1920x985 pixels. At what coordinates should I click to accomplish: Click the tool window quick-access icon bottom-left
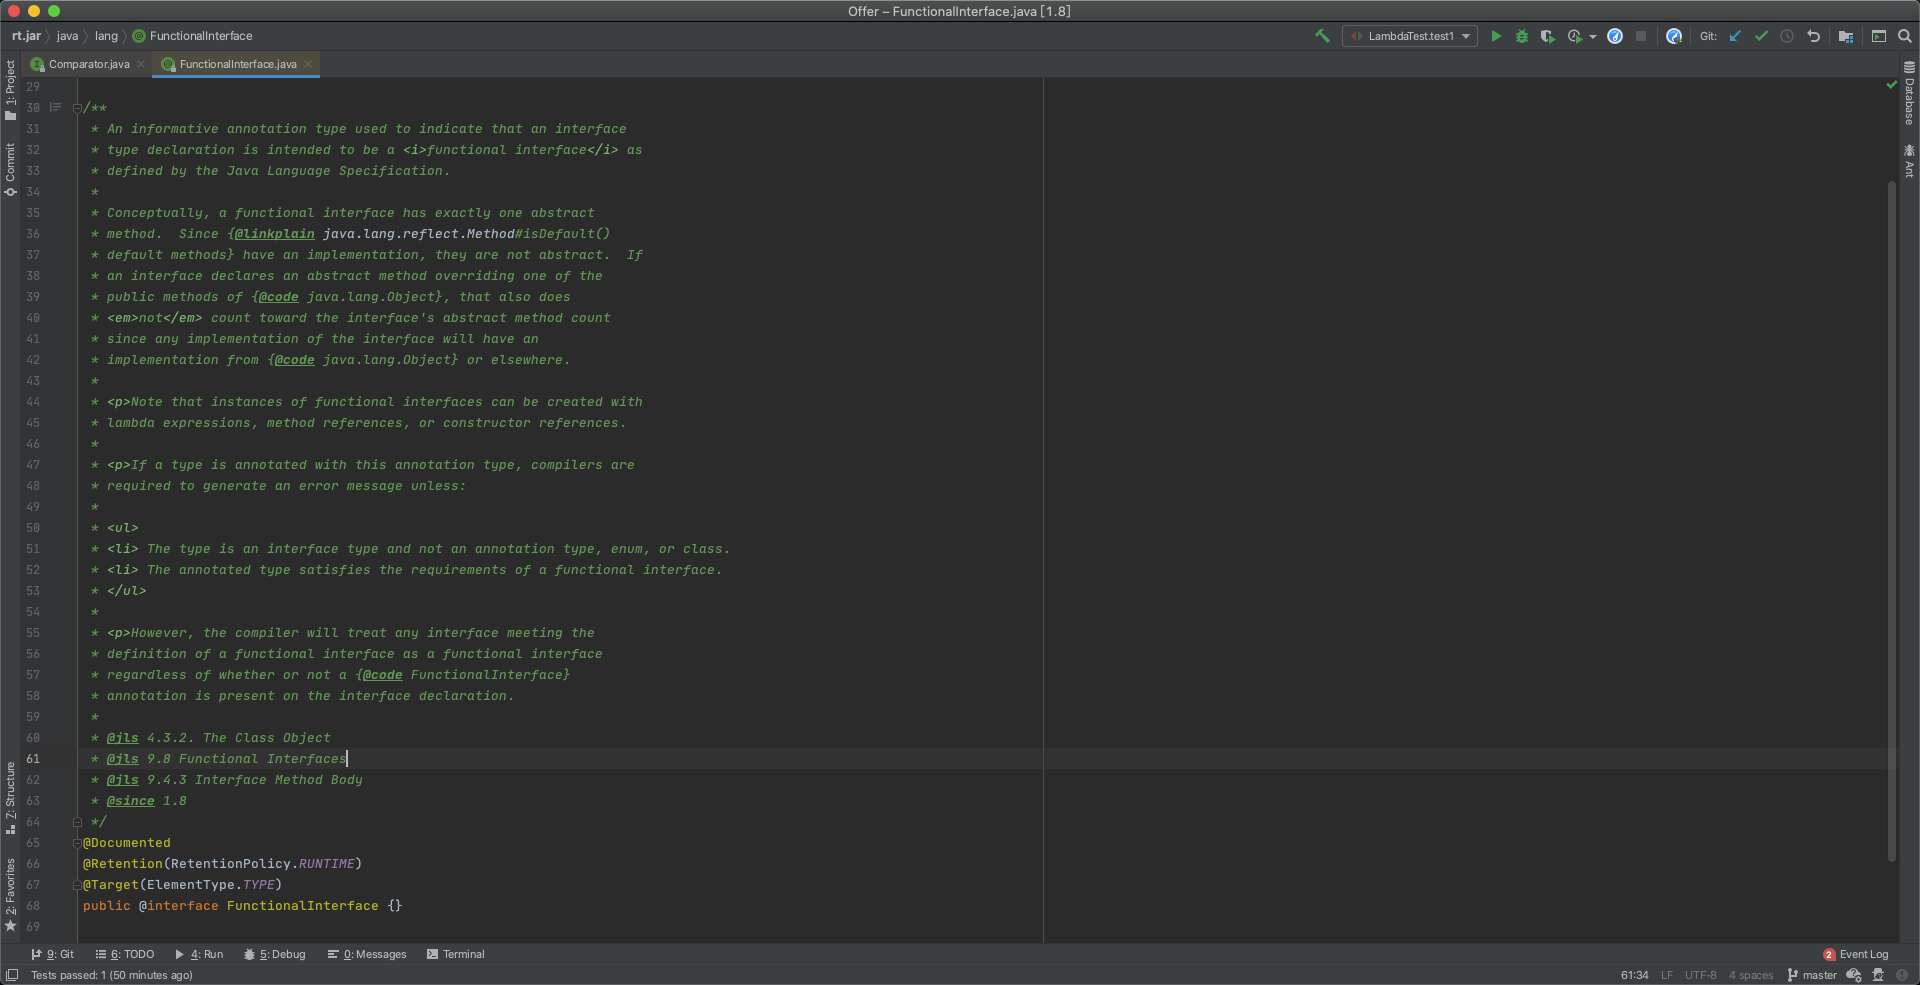click(12, 975)
